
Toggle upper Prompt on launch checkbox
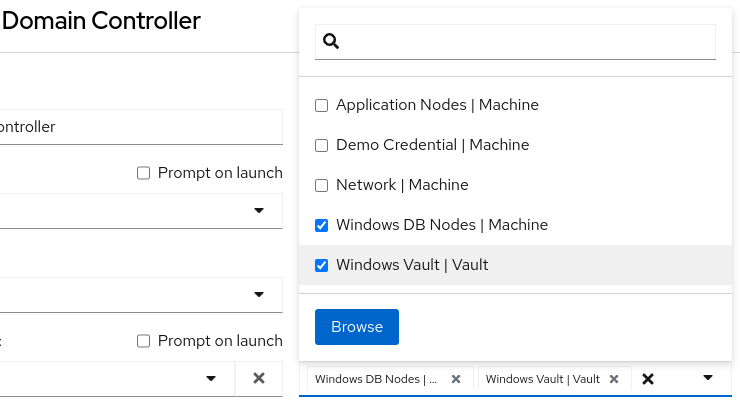click(143, 173)
